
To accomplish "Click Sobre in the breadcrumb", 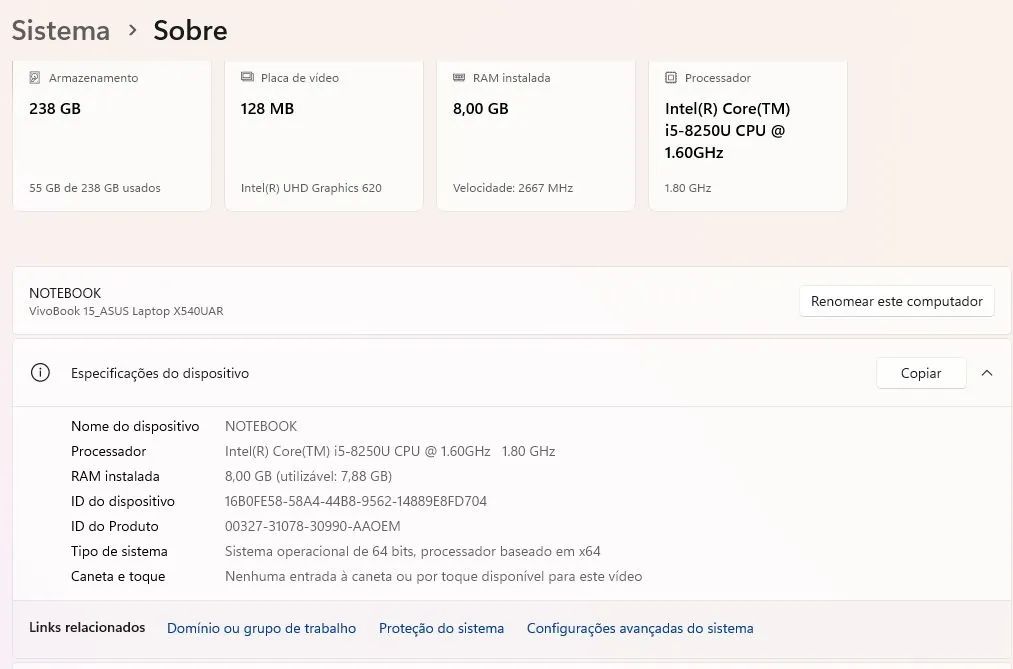I will click(x=189, y=30).
